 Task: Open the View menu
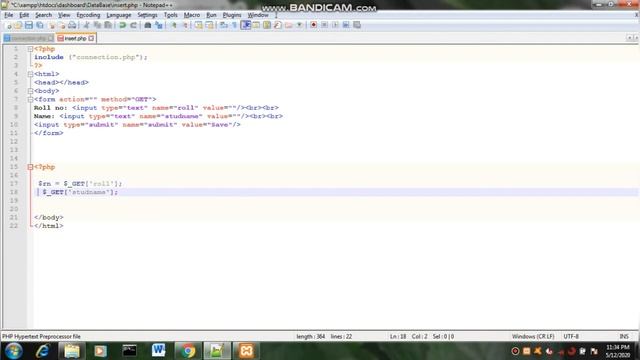(64, 15)
